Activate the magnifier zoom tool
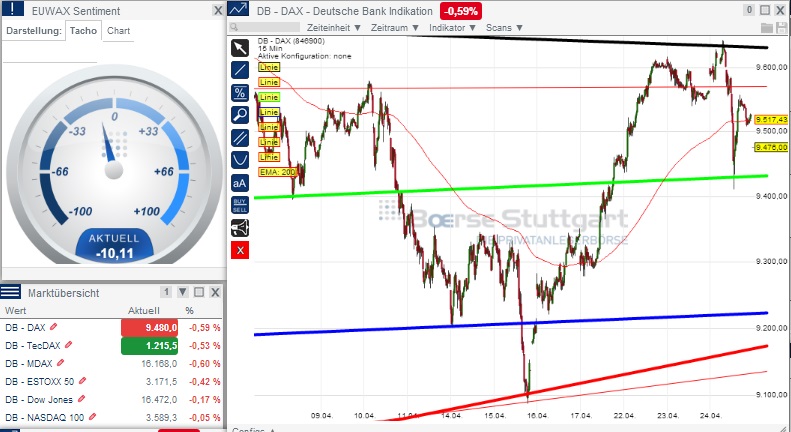This screenshot has height=432, width=791. [x=240, y=115]
